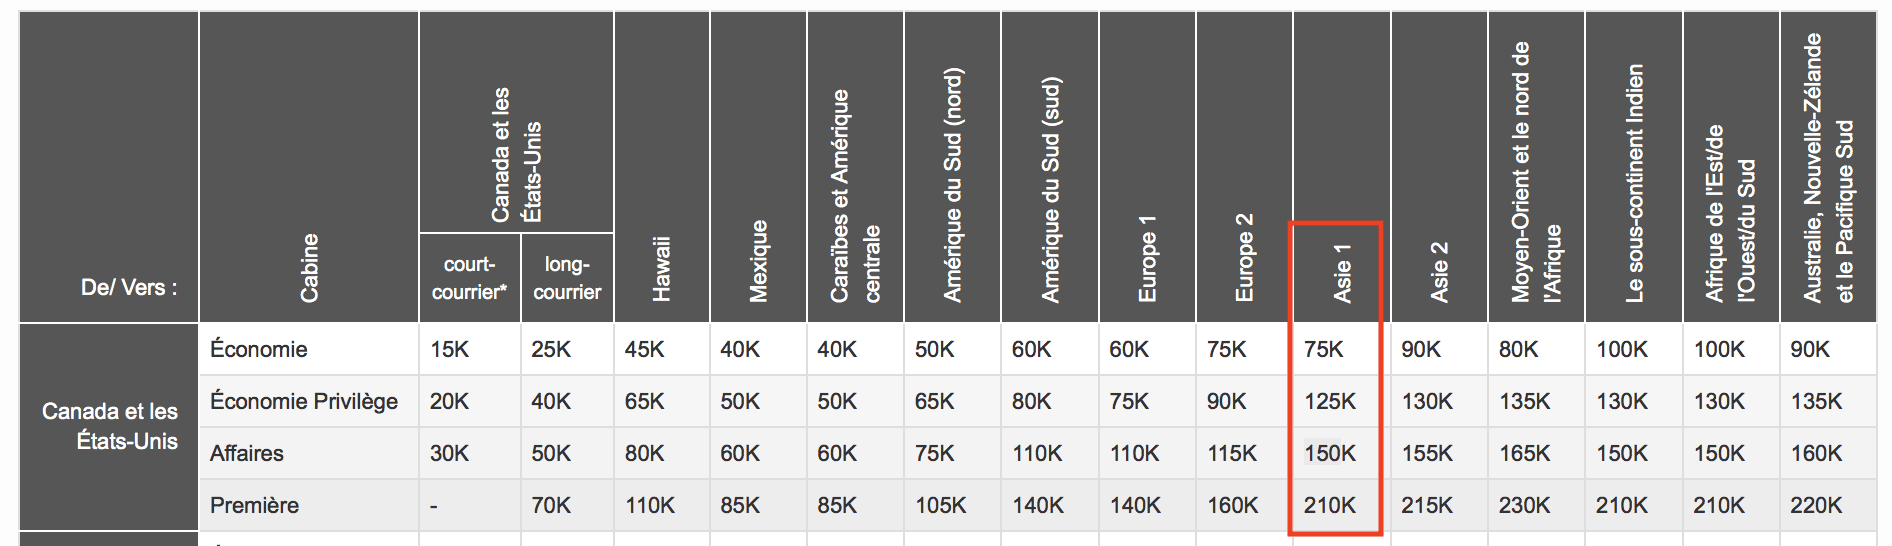The image size is (1892, 546).
Task: Select the 105K Première Amérique du Sud cell
Action: (941, 505)
